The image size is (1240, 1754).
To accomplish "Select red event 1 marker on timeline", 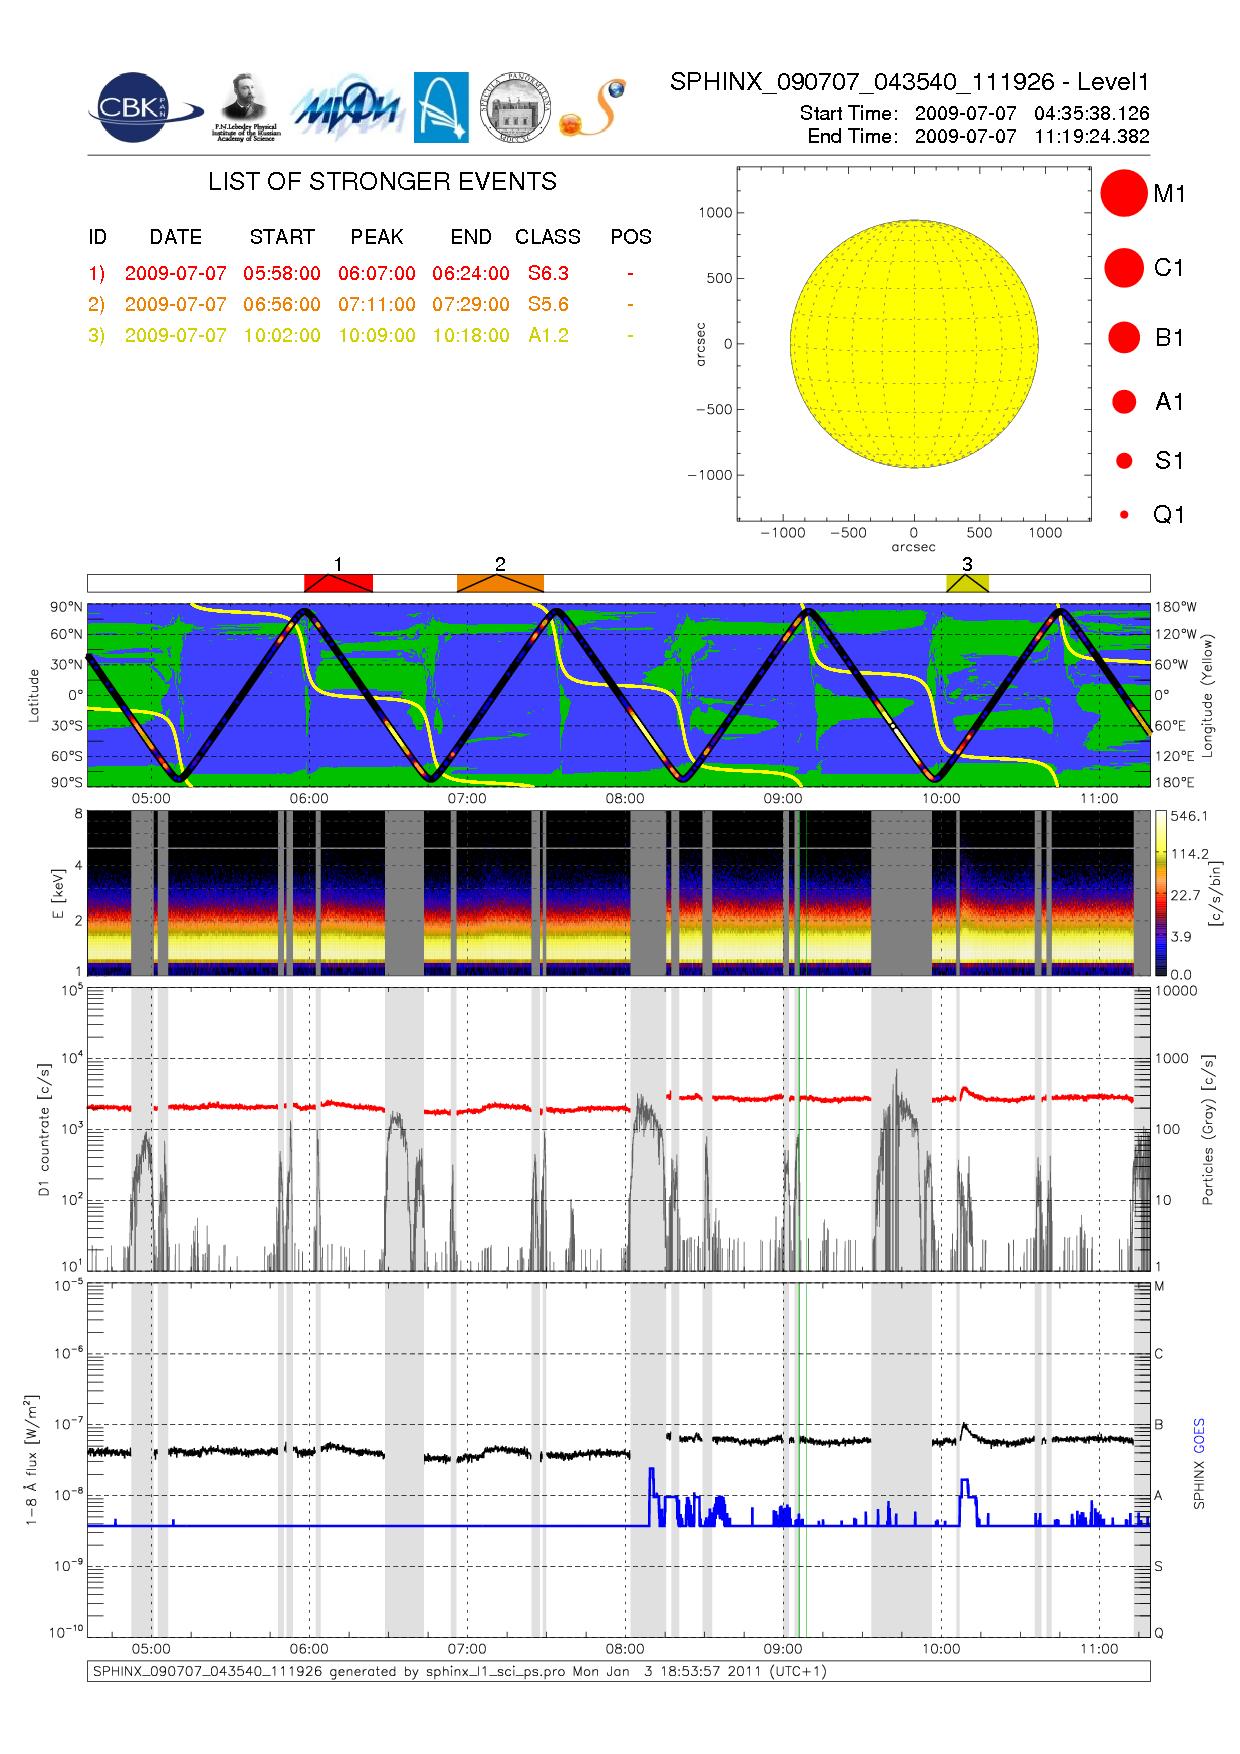I will [338, 583].
